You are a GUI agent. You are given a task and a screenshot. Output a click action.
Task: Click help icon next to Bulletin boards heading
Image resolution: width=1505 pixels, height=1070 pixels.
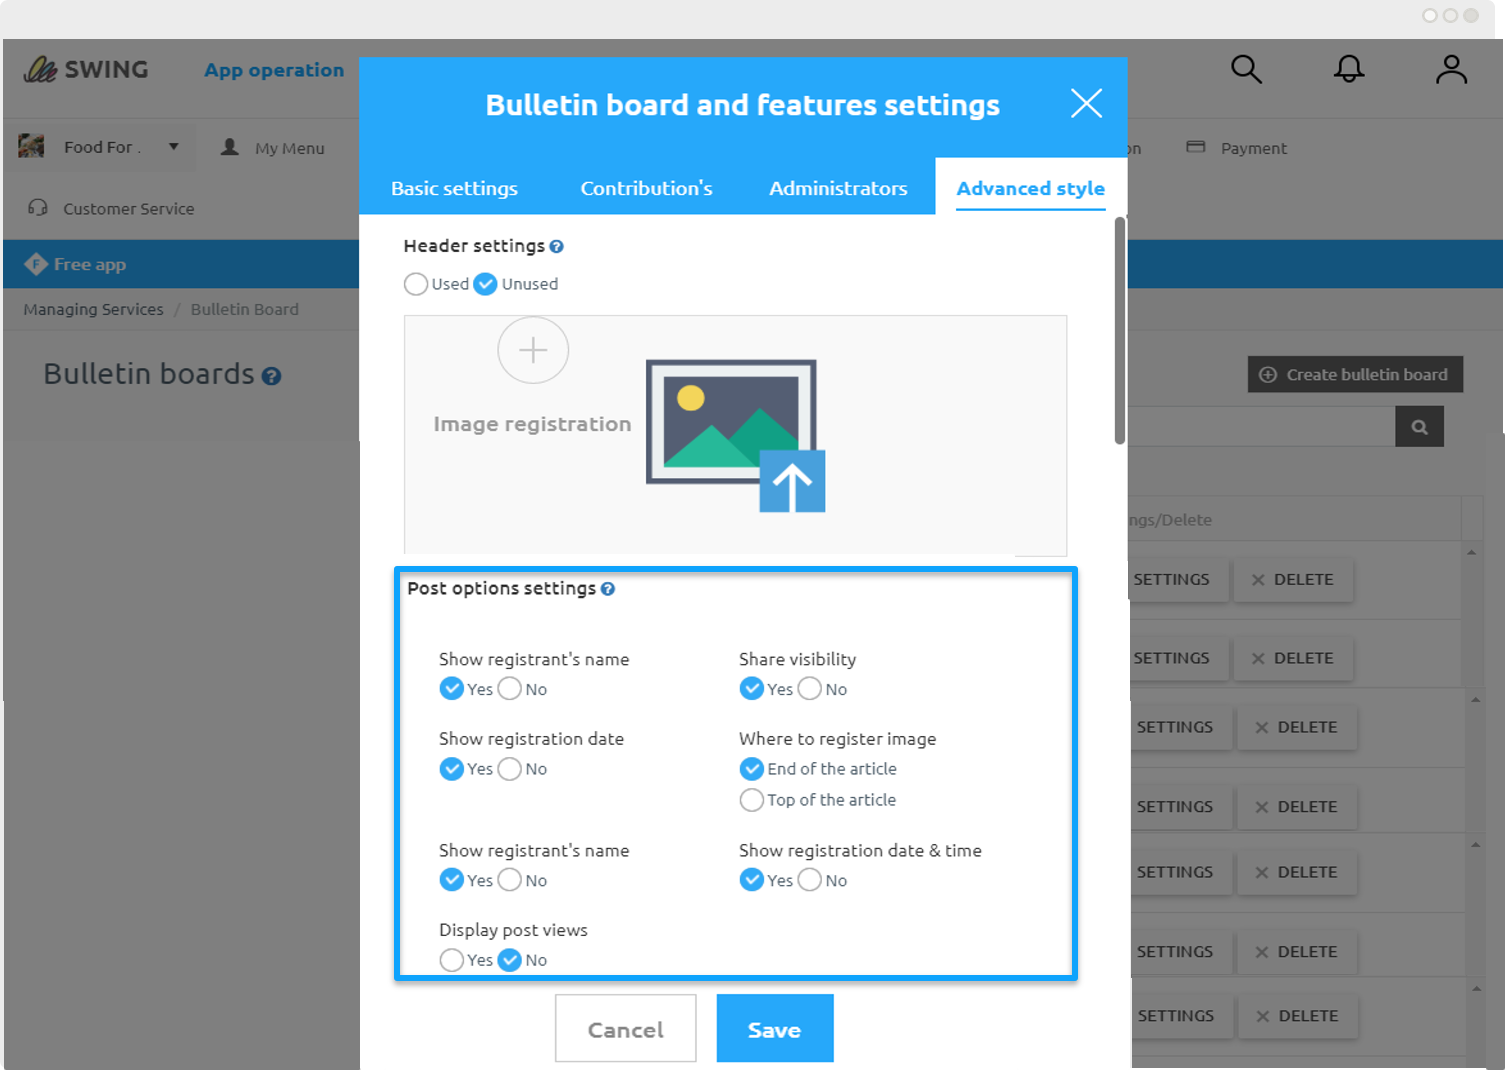pyautogui.click(x=271, y=376)
